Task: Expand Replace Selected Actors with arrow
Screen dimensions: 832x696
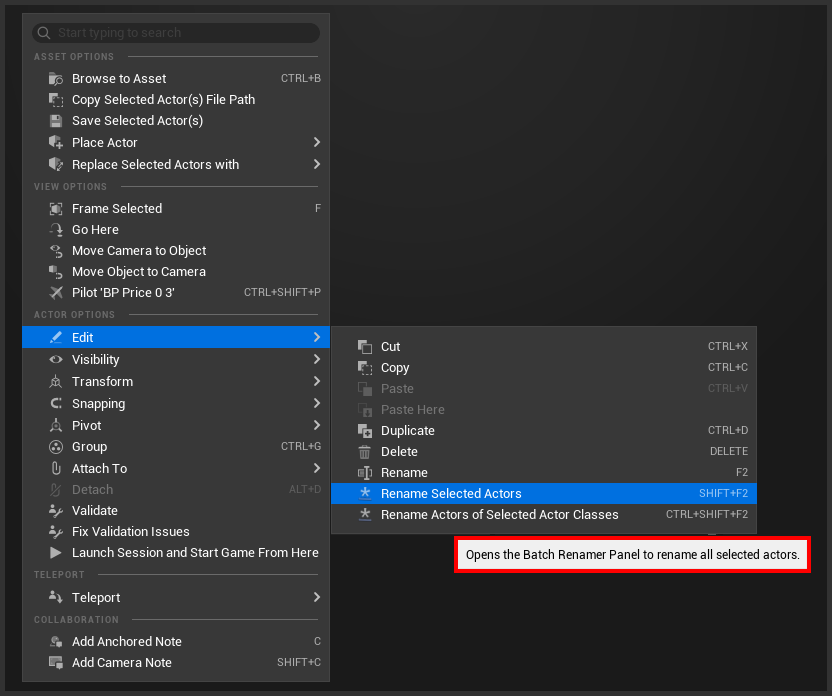Action: click(317, 164)
